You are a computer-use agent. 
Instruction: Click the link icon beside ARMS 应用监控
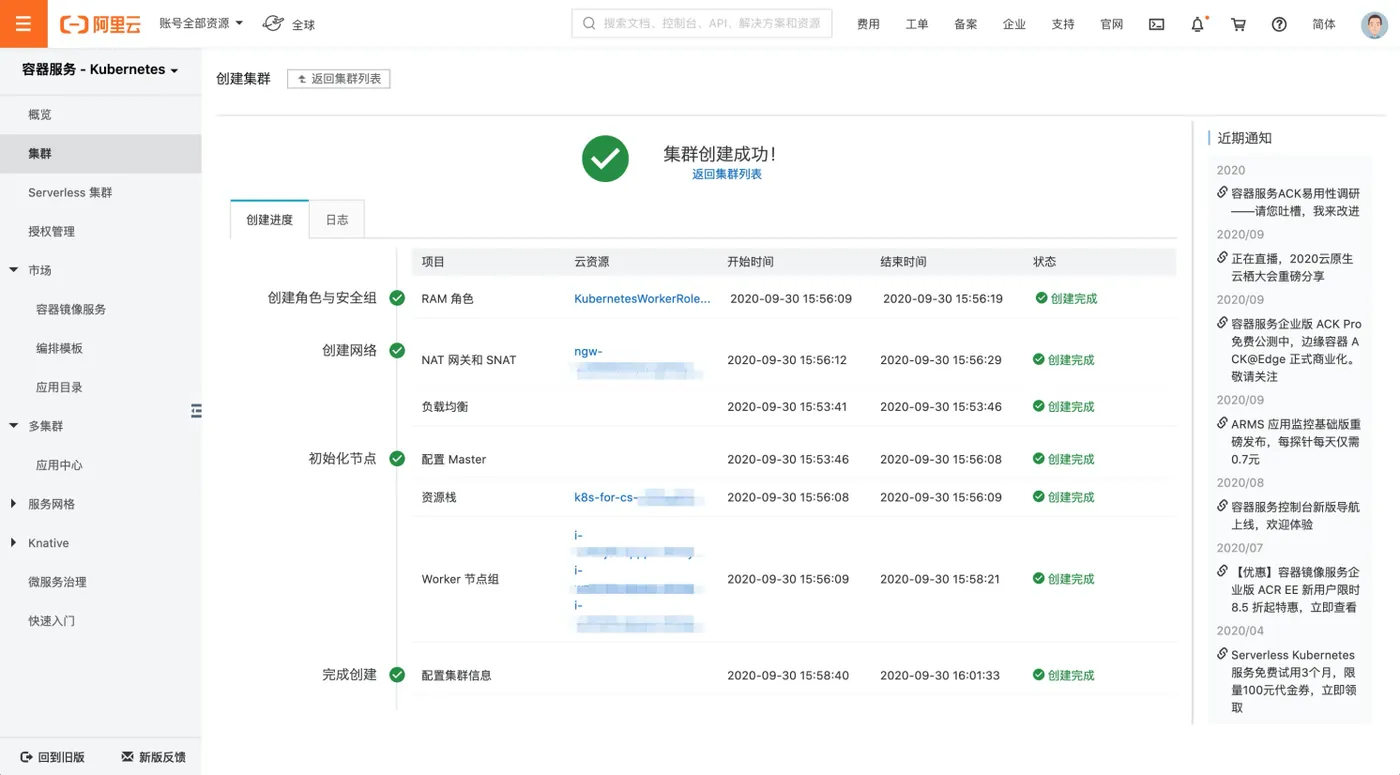click(x=1222, y=423)
